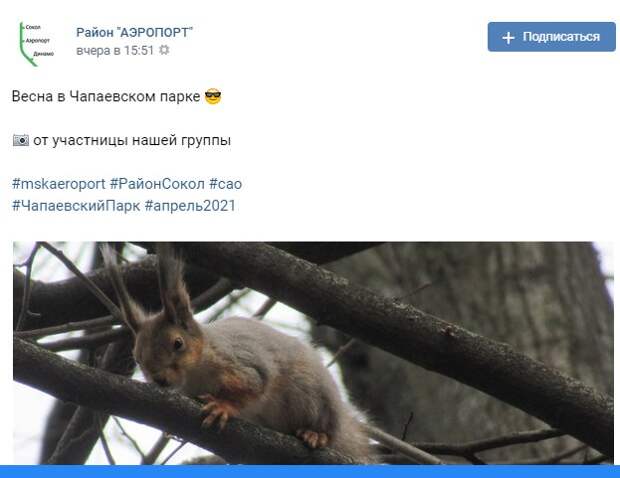Image resolution: width=620 pixels, height=478 pixels.
Task: Follow the #cao hashtag
Action: (225, 184)
